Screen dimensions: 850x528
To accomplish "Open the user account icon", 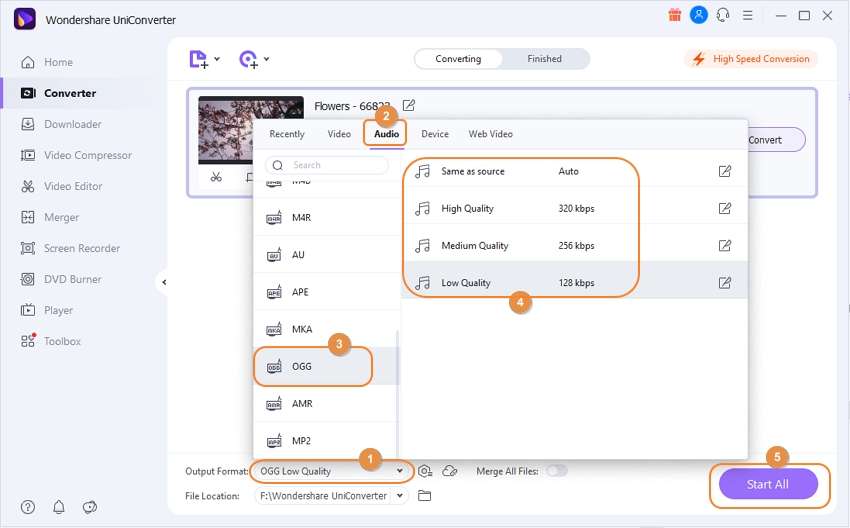I will (699, 15).
